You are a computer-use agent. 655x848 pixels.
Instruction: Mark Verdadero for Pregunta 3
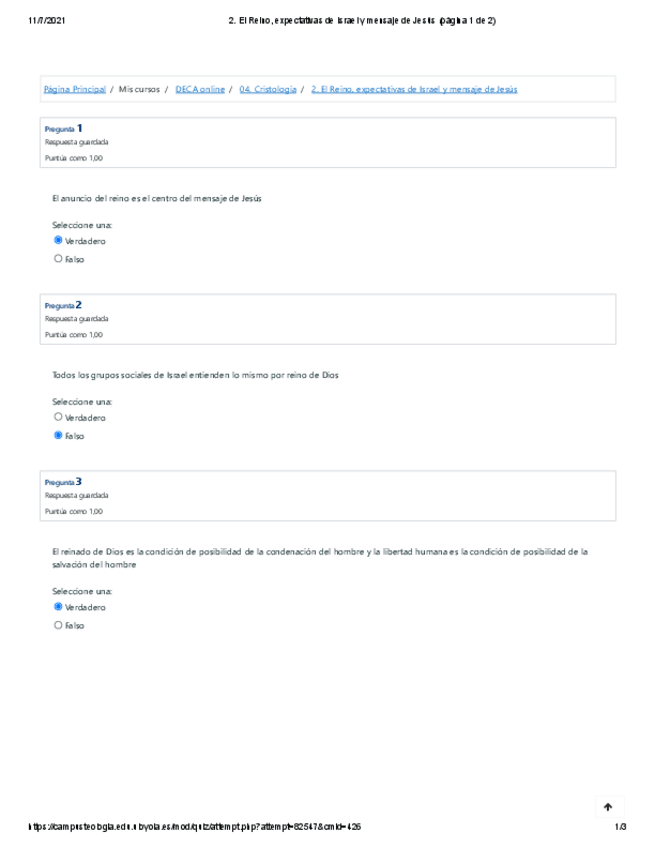click(x=58, y=607)
